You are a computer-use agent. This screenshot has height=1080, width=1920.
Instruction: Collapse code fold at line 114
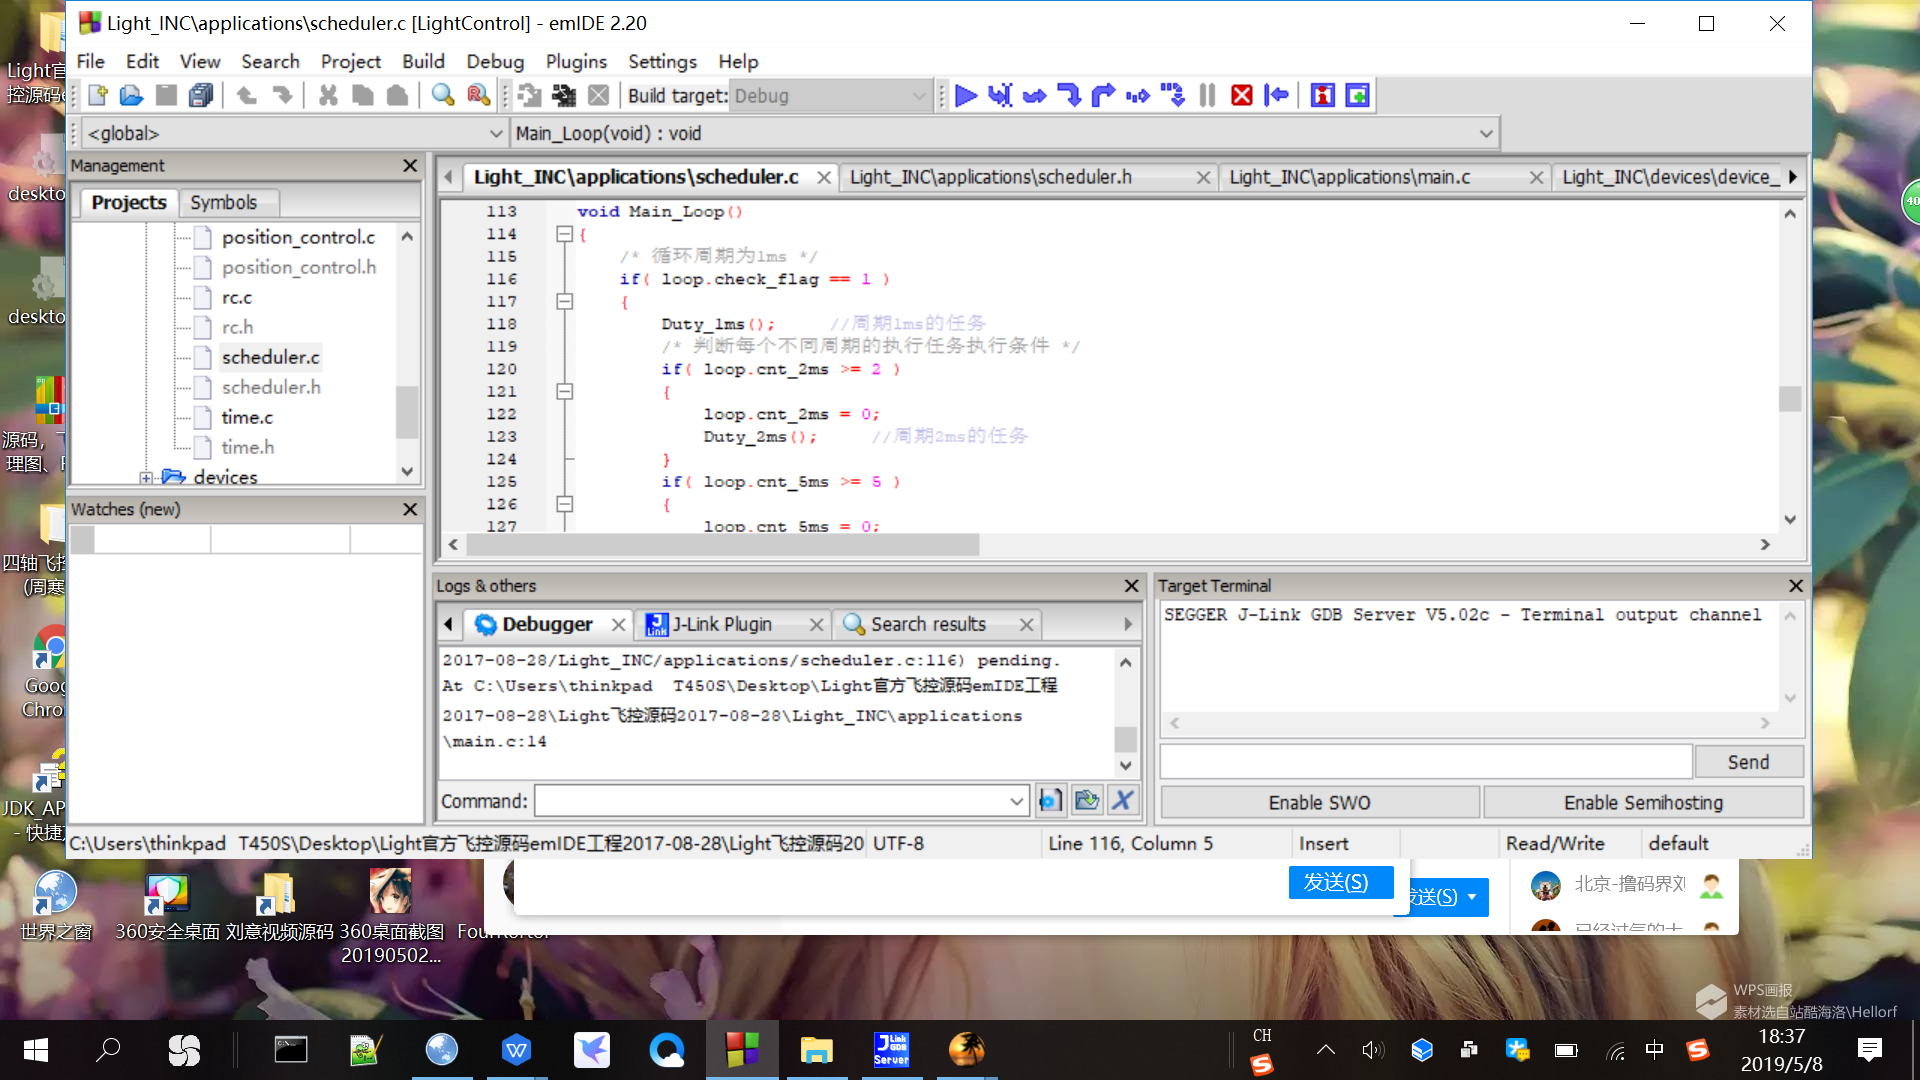point(564,234)
